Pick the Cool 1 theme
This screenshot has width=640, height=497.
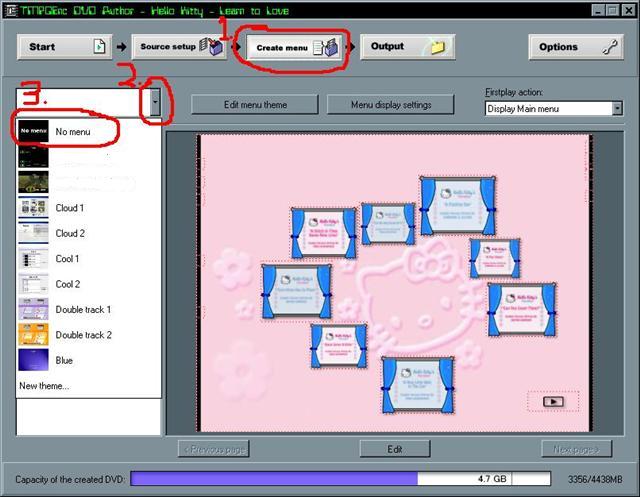pyautogui.click(x=89, y=259)
